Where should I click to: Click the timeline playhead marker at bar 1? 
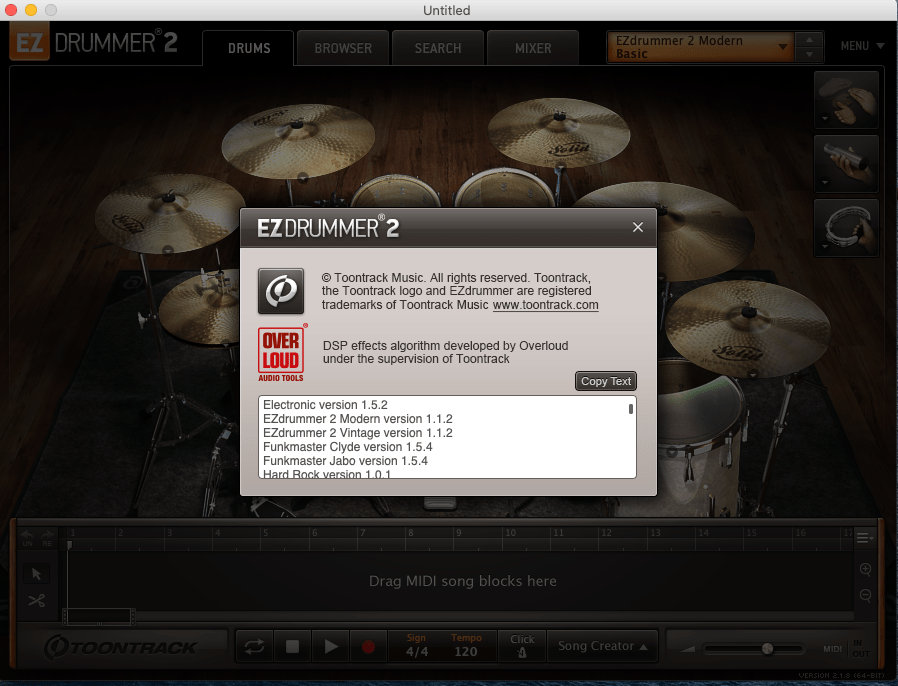69,545
